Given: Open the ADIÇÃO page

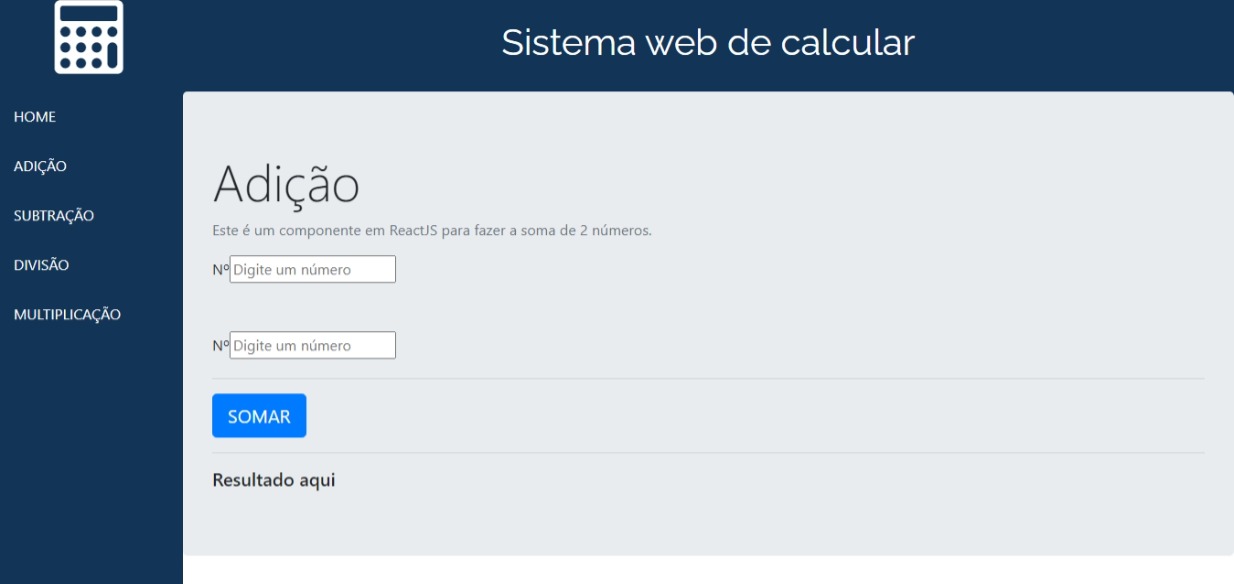Looking at the screenshot, I should [35, 166].
